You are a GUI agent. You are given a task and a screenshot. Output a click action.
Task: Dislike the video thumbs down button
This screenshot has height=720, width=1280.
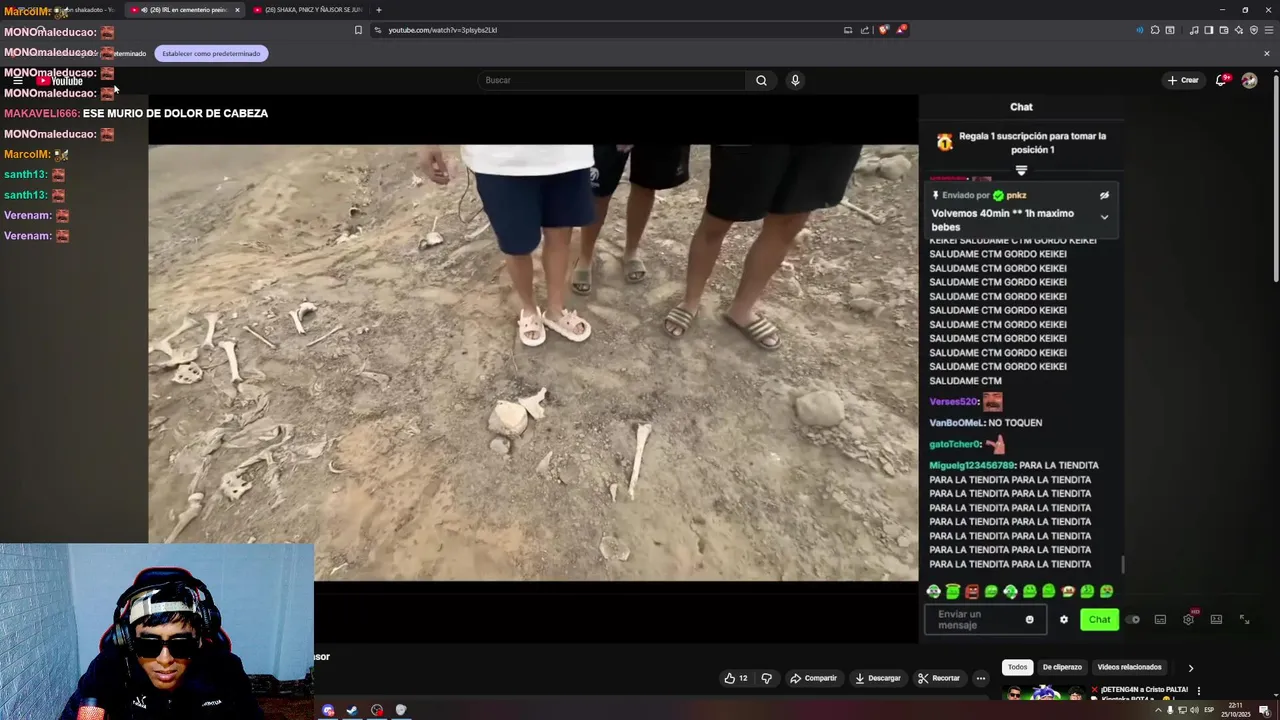coord(766,678)
